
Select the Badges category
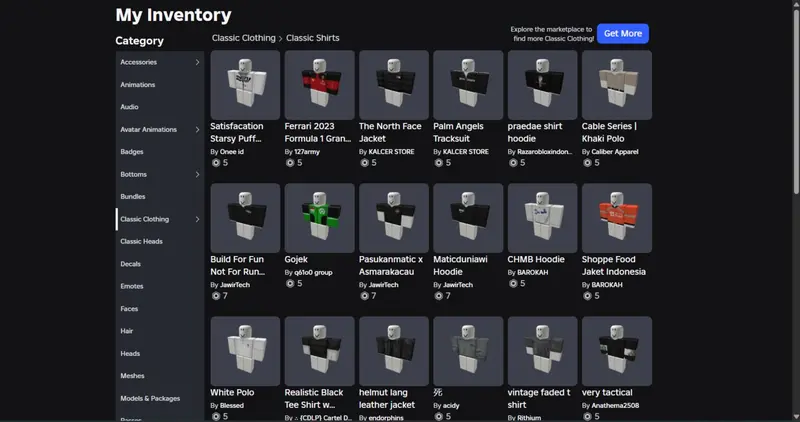(132, 152)
